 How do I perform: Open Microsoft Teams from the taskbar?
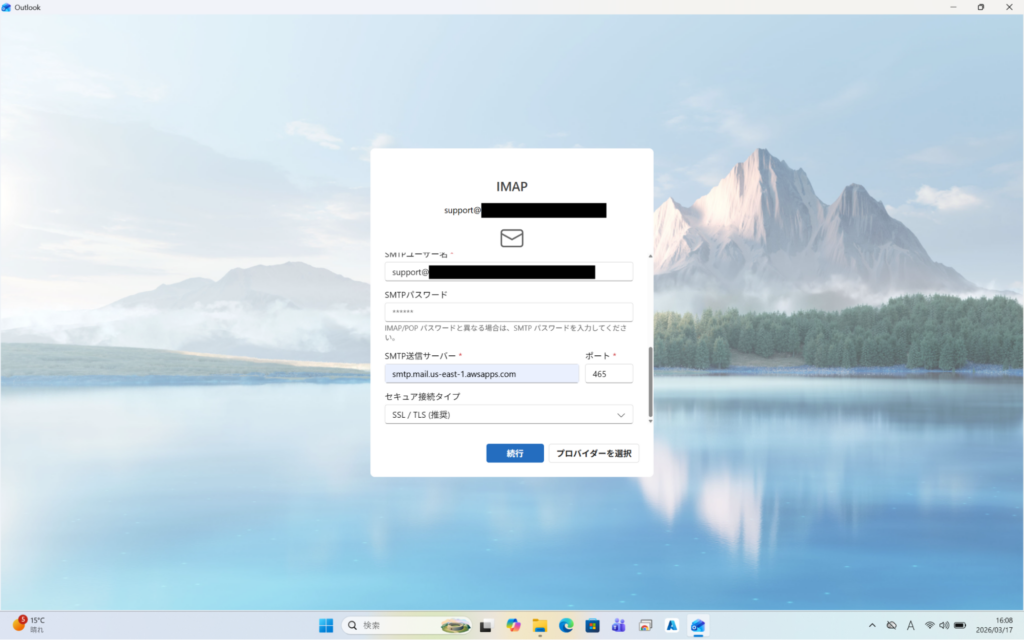(x=618, y=625)
